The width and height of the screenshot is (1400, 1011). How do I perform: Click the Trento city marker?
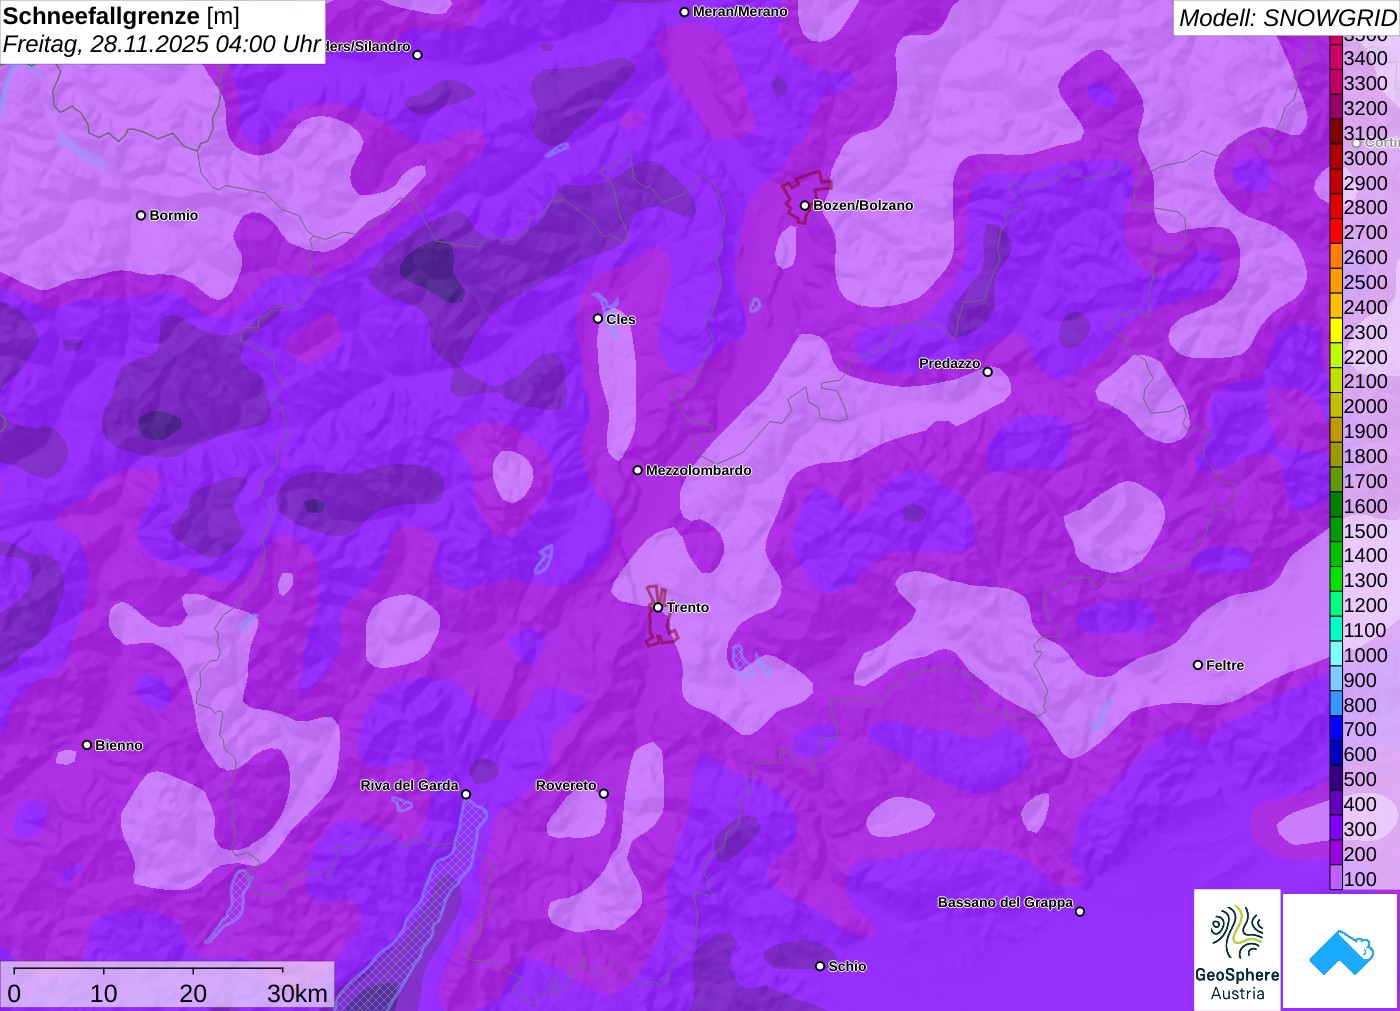tap(658, 607)
